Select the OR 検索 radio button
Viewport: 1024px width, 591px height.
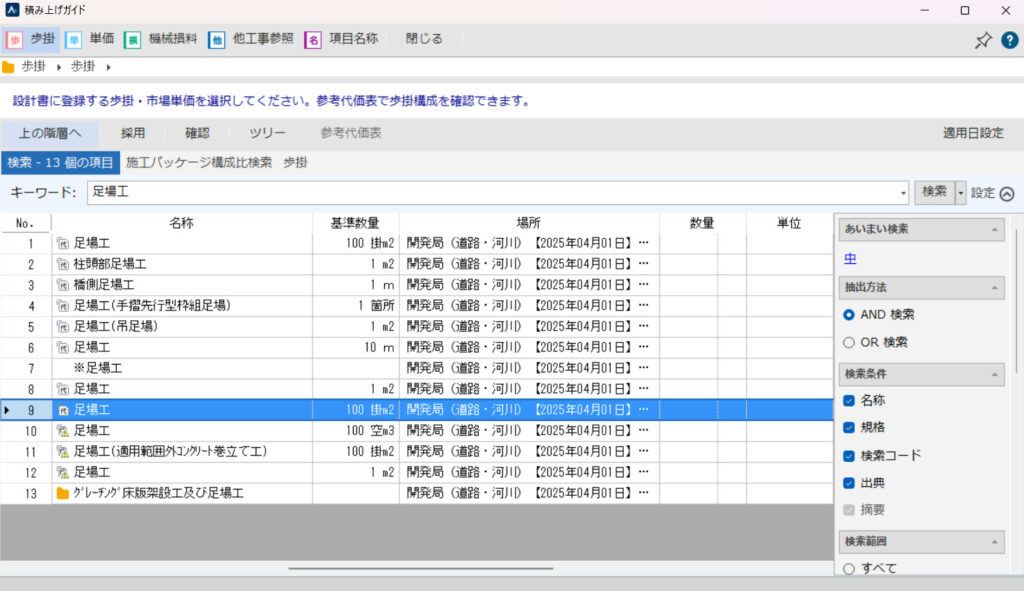[x=849, y=342]
